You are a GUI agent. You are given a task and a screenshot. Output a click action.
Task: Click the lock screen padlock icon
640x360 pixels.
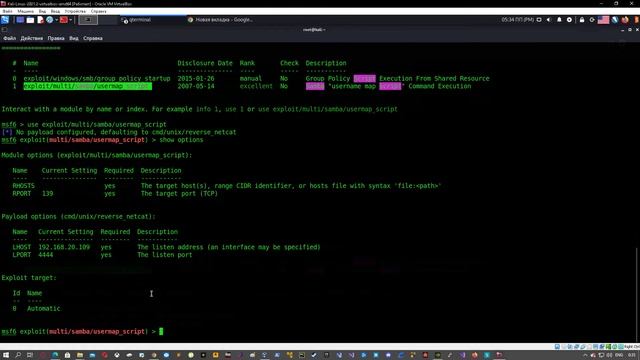pyautogui.click(x=582, y=20)
